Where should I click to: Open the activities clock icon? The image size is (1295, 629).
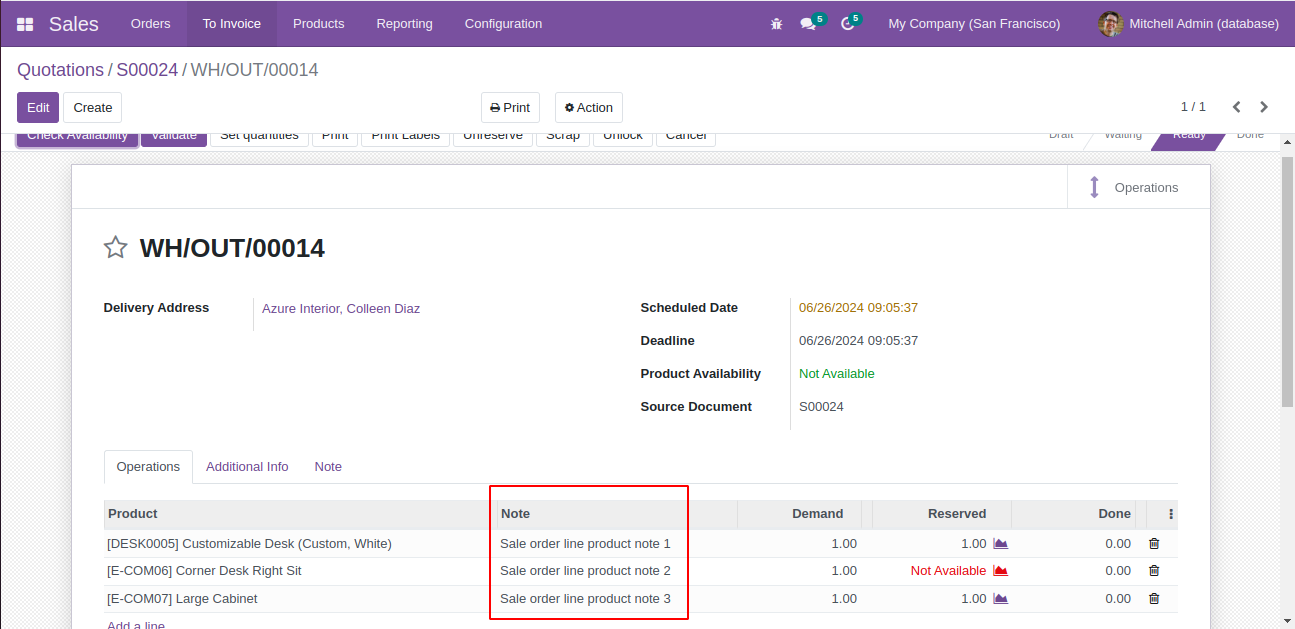pyautogui.click(x=847, y=24)
